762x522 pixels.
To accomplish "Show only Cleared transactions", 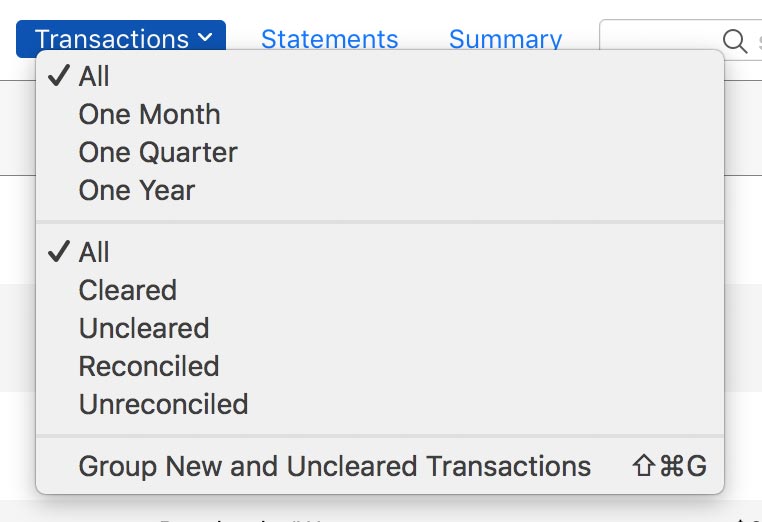I will 127,291.
